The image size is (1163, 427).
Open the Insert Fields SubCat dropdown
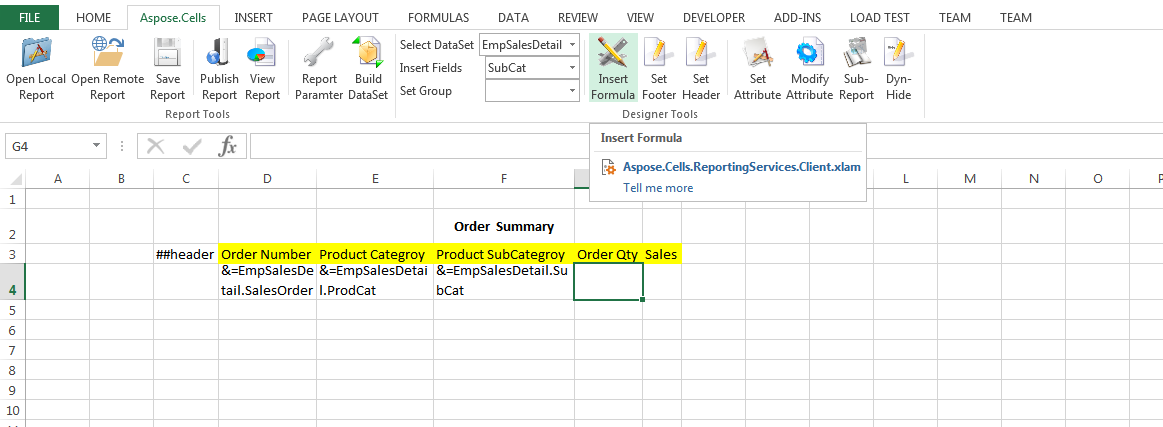[x=572, y=68]
